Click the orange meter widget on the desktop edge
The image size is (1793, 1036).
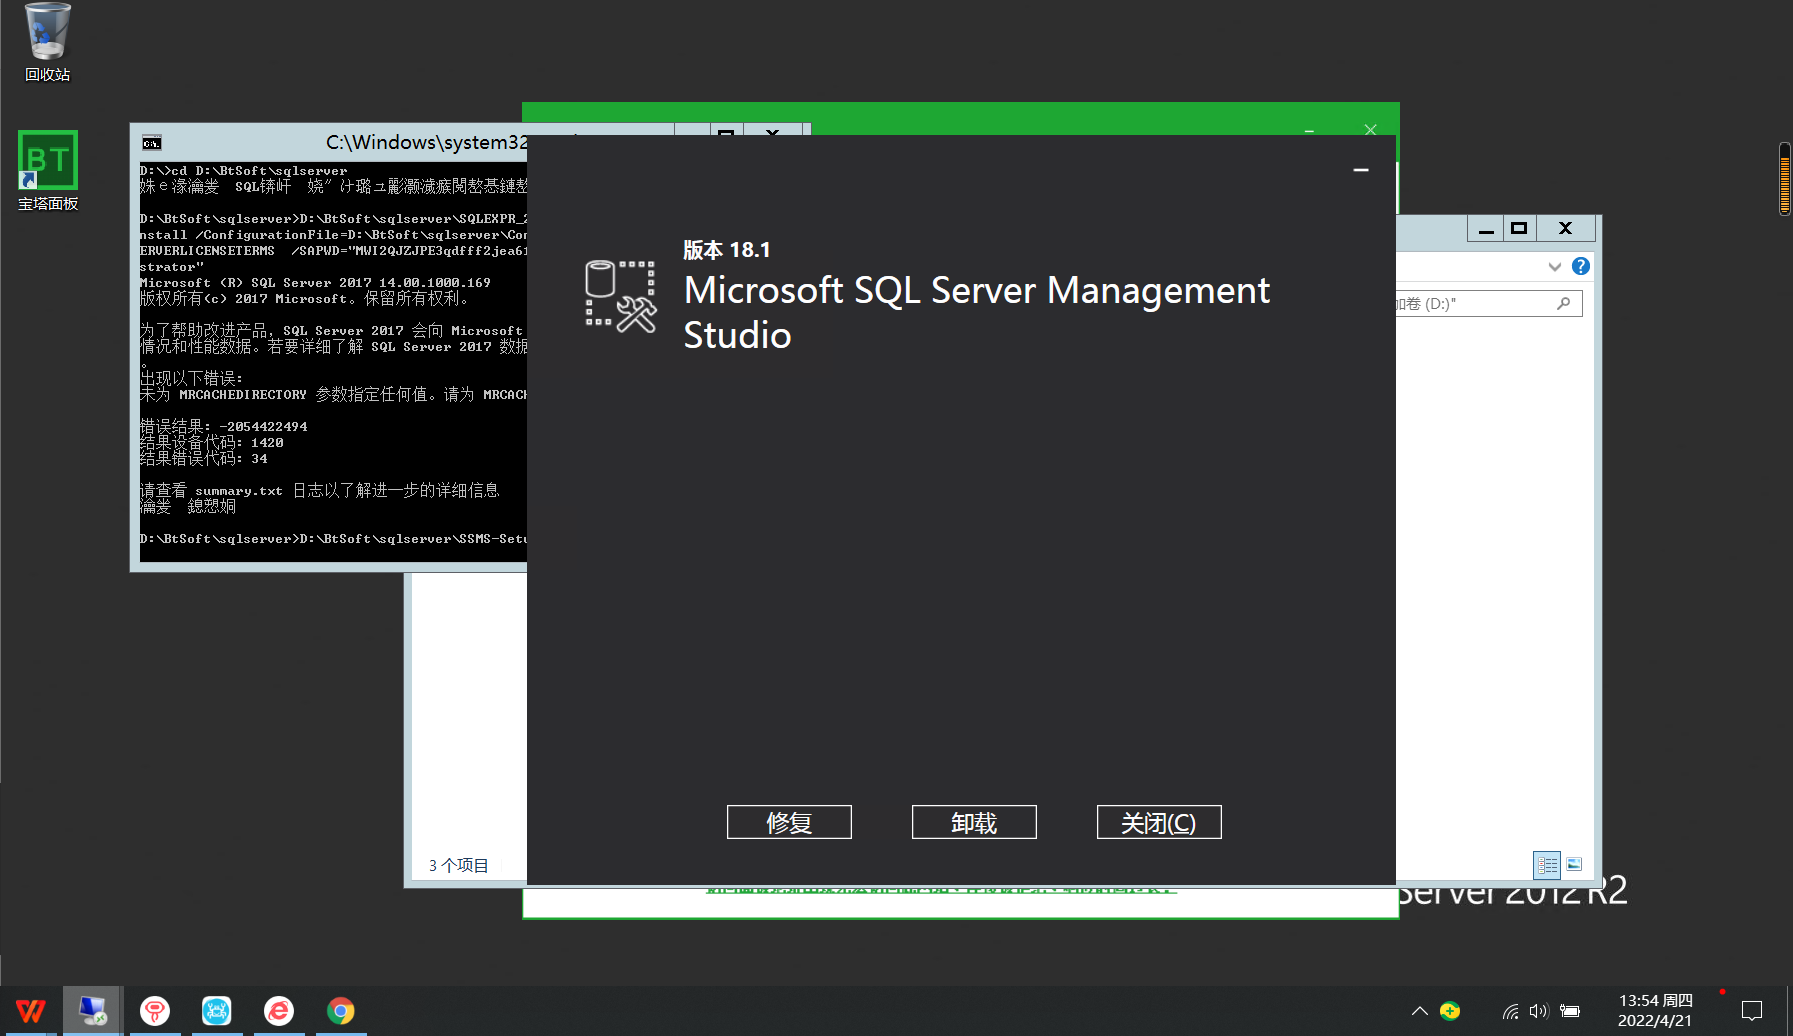pos(1785,179)
